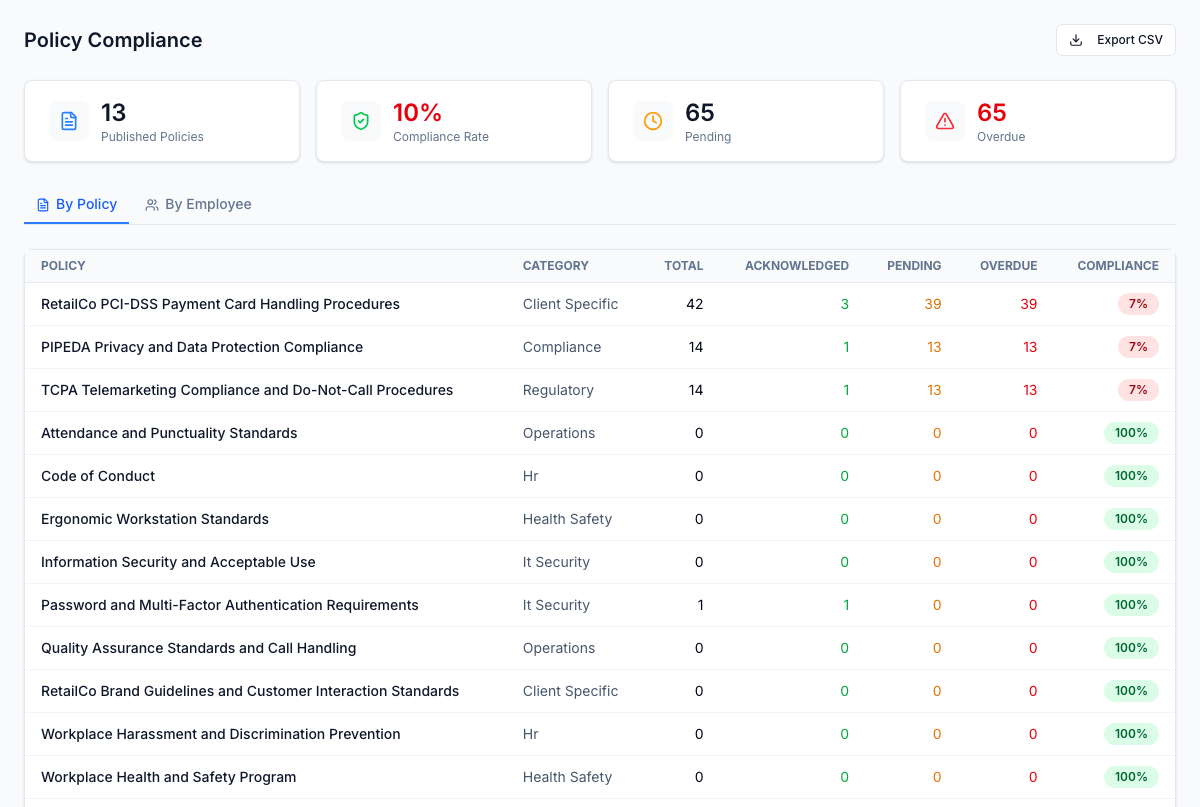Click the 10% Compliance Rate card
The height and width of the screenshot is (807, 1200).
[454, 121]
